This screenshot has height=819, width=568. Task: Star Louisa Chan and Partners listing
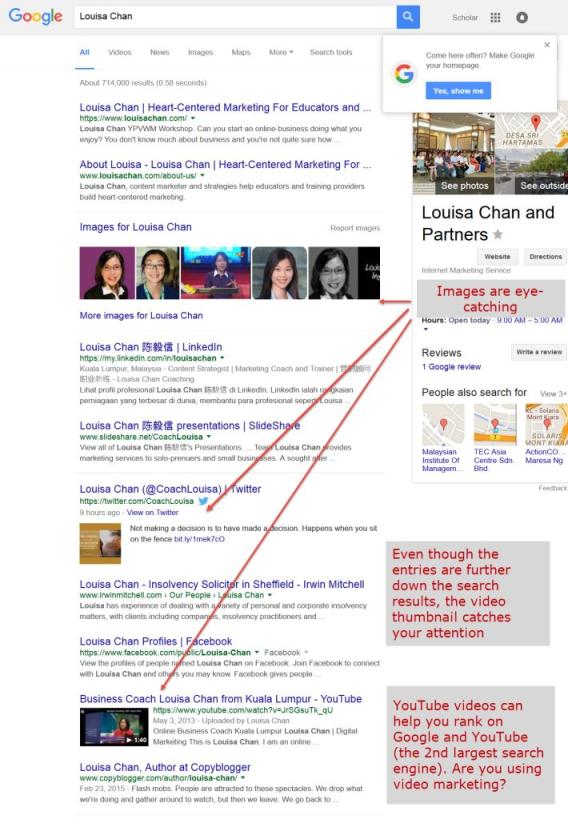click(498, 235)
